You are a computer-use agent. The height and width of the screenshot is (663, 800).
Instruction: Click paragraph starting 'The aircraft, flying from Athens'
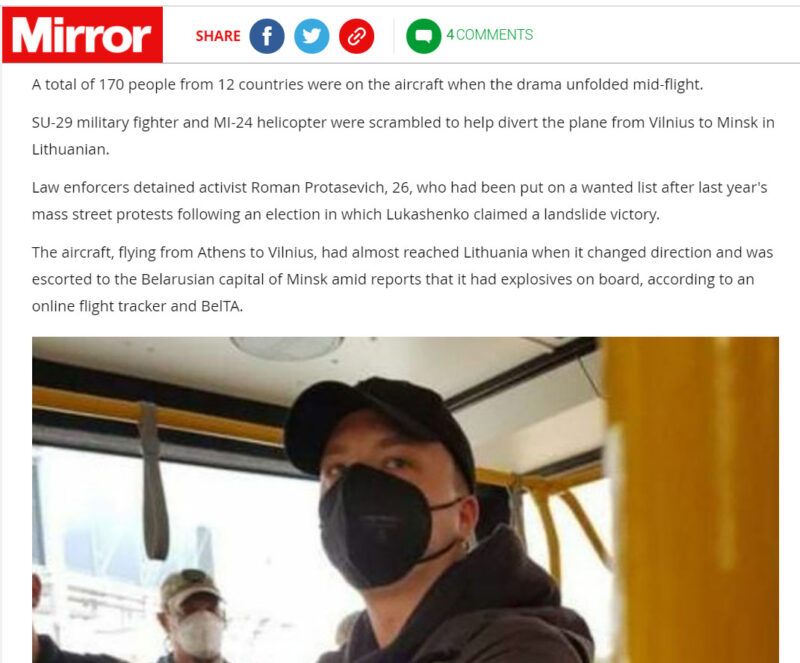403,279
